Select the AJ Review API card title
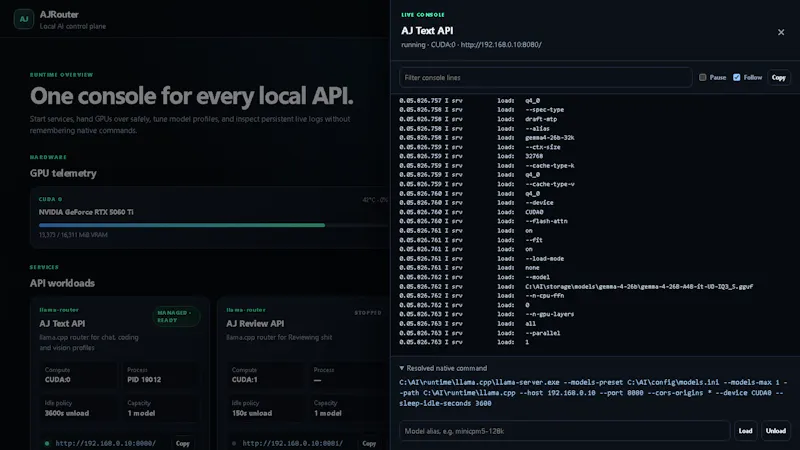Image resolution: width=800 pixels, height=450 pixels. click(x=255, y=323)
